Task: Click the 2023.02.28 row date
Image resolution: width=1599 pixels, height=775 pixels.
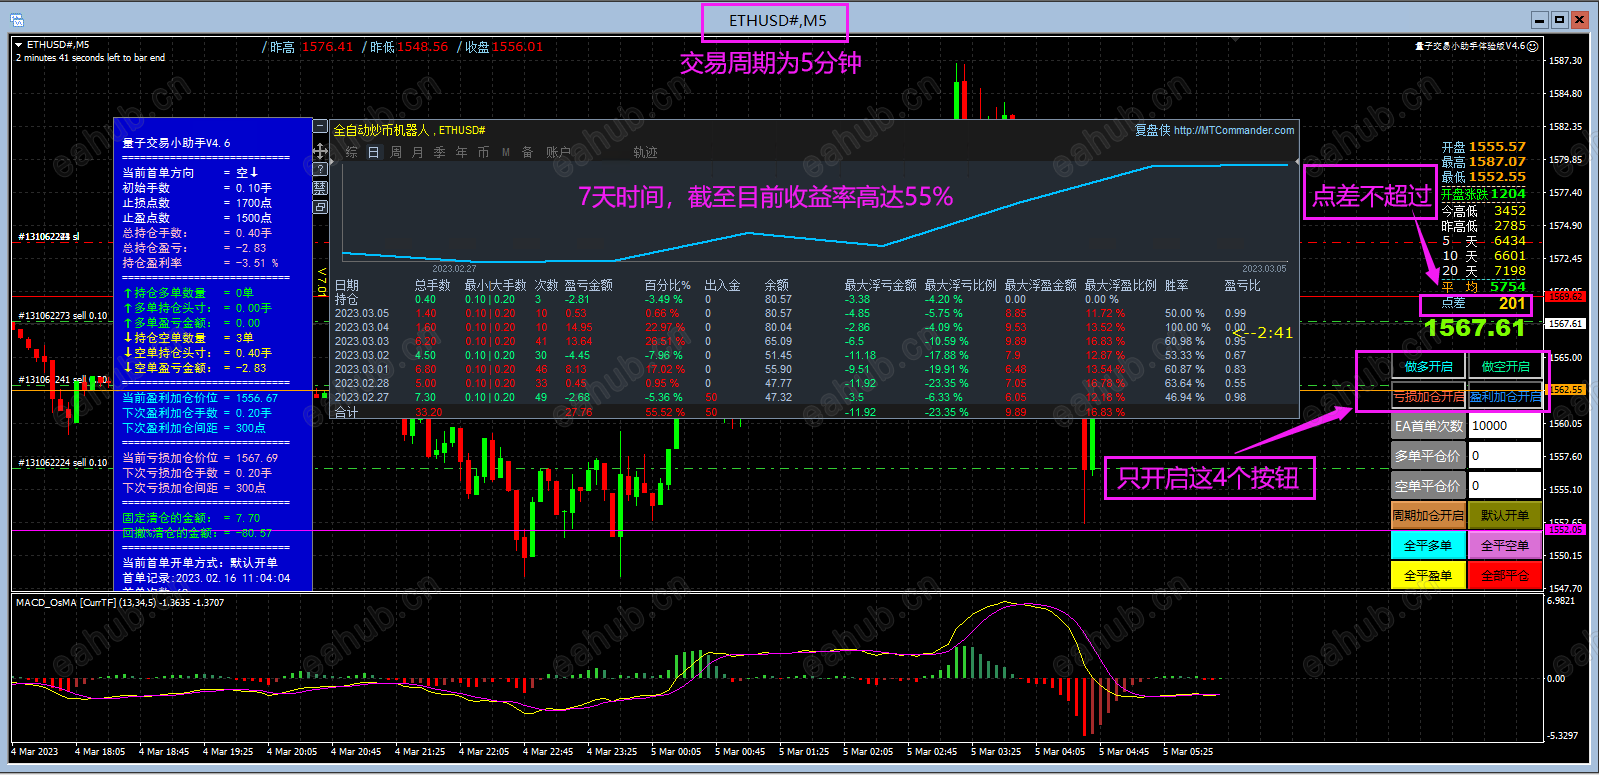Action: tap(361, 383)
